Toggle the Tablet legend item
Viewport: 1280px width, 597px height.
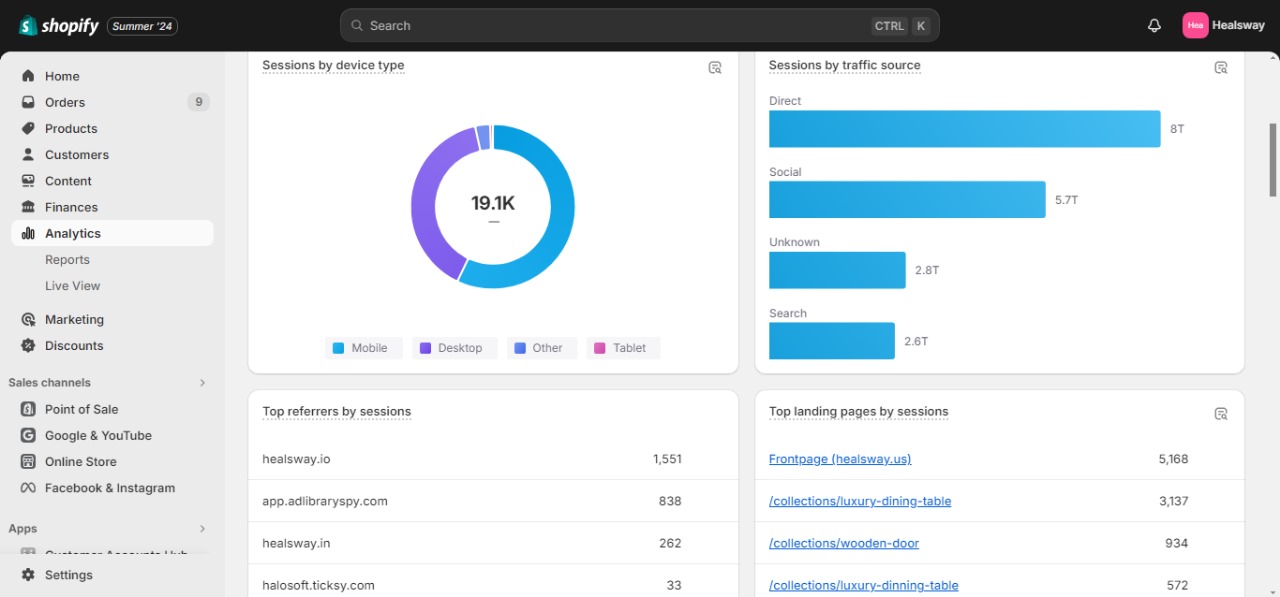tap(621, 348)
